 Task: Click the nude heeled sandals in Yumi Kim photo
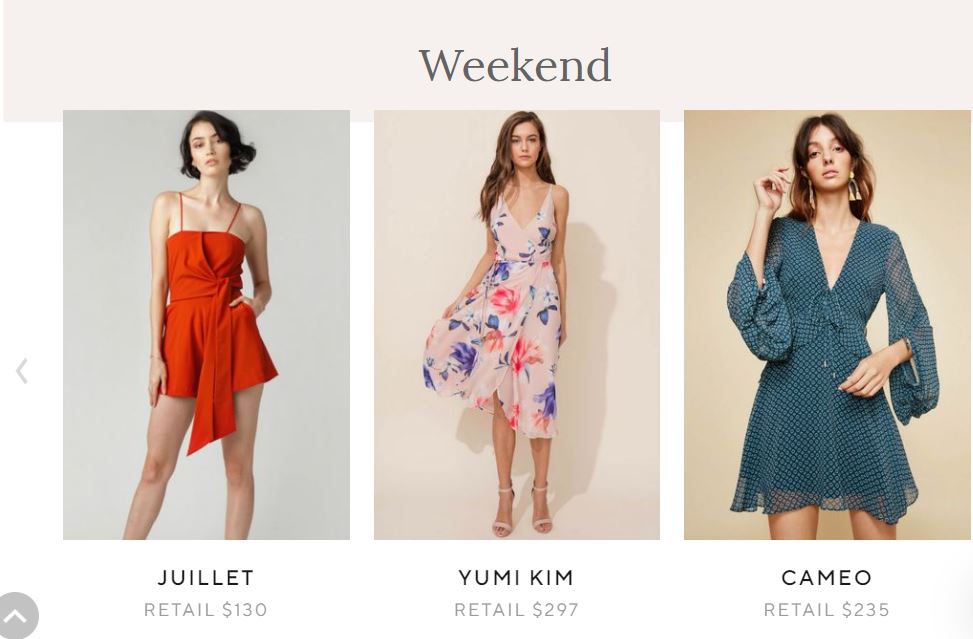[x=522, y=512]
